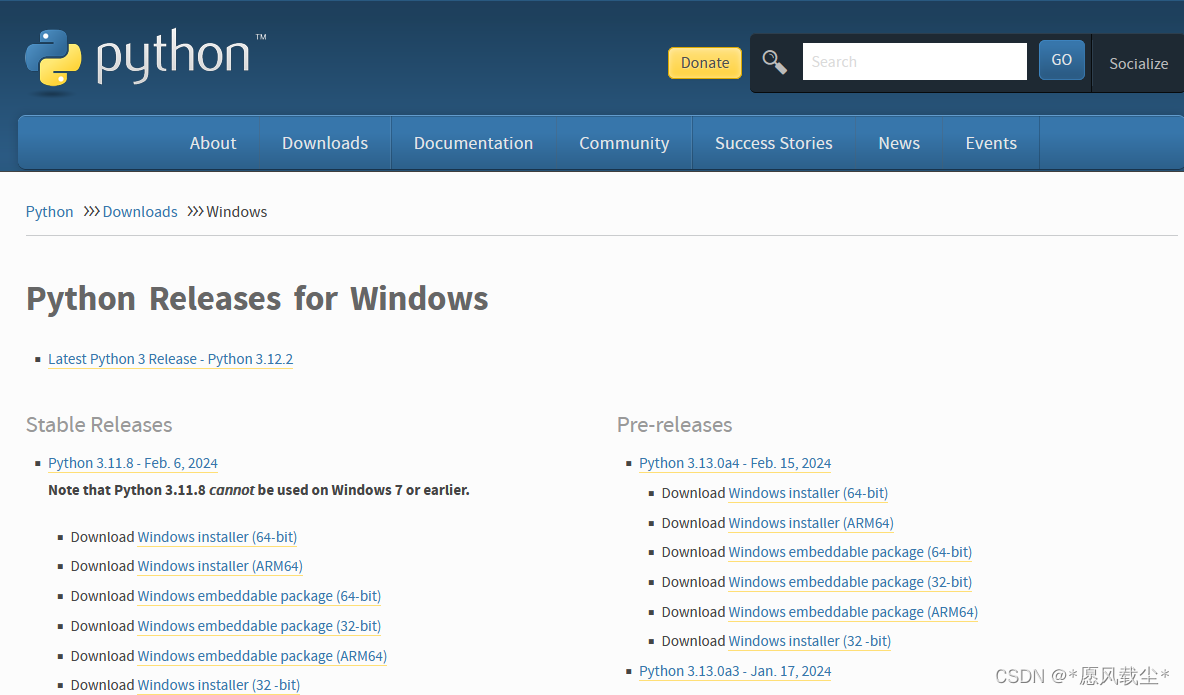Click Windows in the breadcrumb
The height and width of the screenshot is (695, 1184).
[x=236, y=212]
